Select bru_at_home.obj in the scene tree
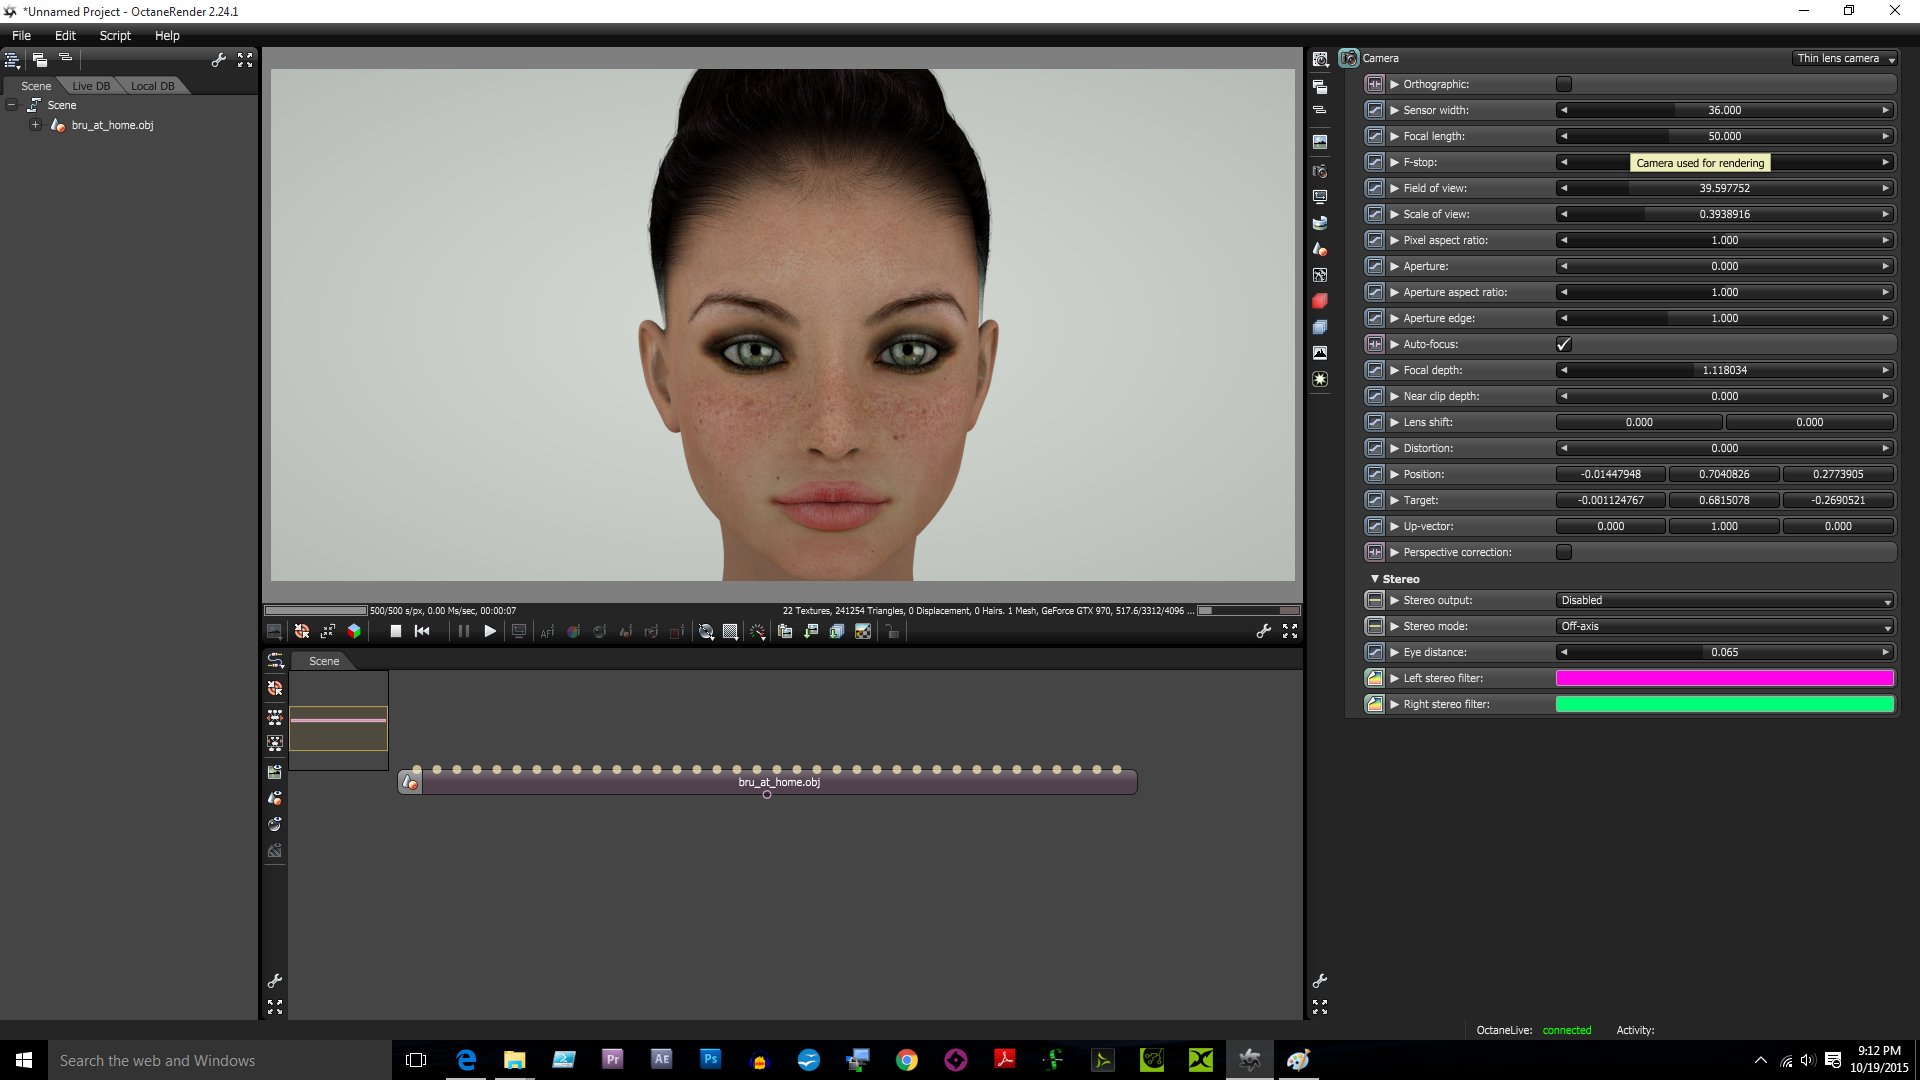 click(112, 125)
